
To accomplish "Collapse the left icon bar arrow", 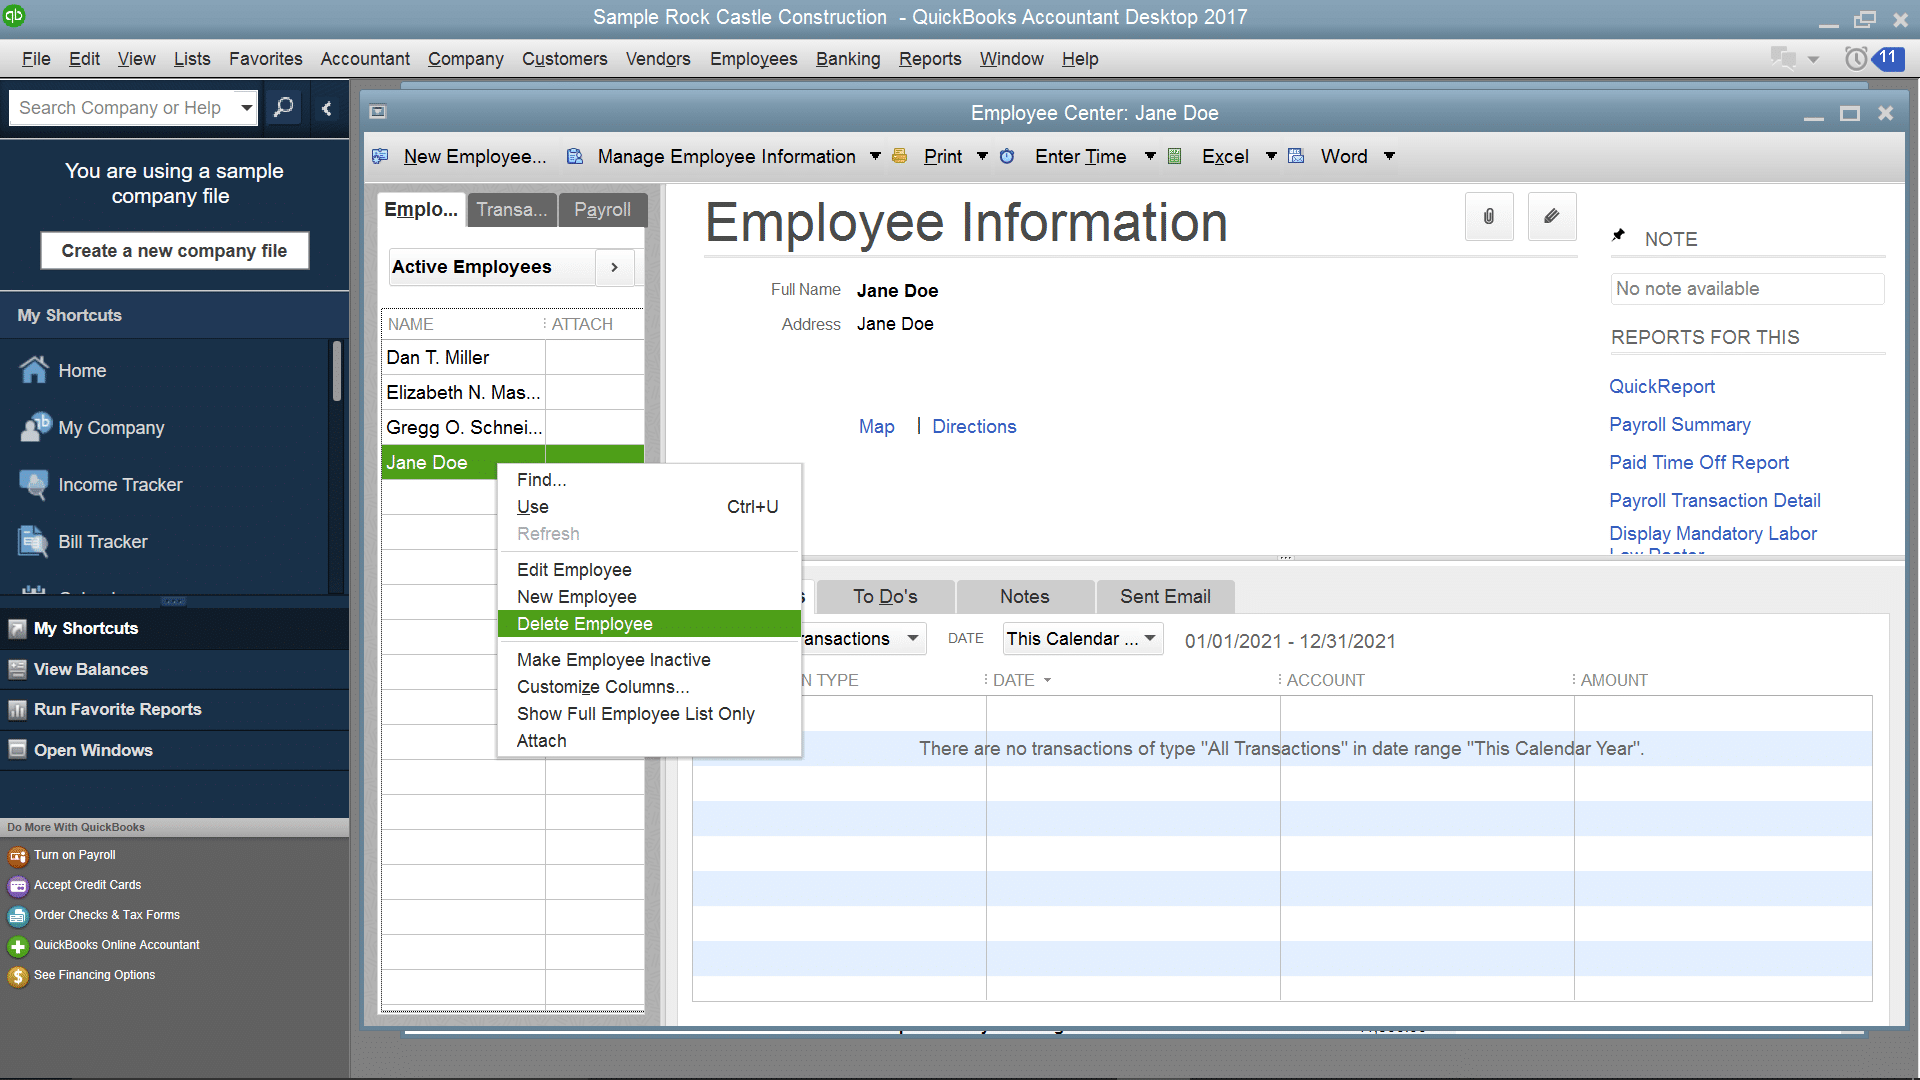I will click(326, 108).
